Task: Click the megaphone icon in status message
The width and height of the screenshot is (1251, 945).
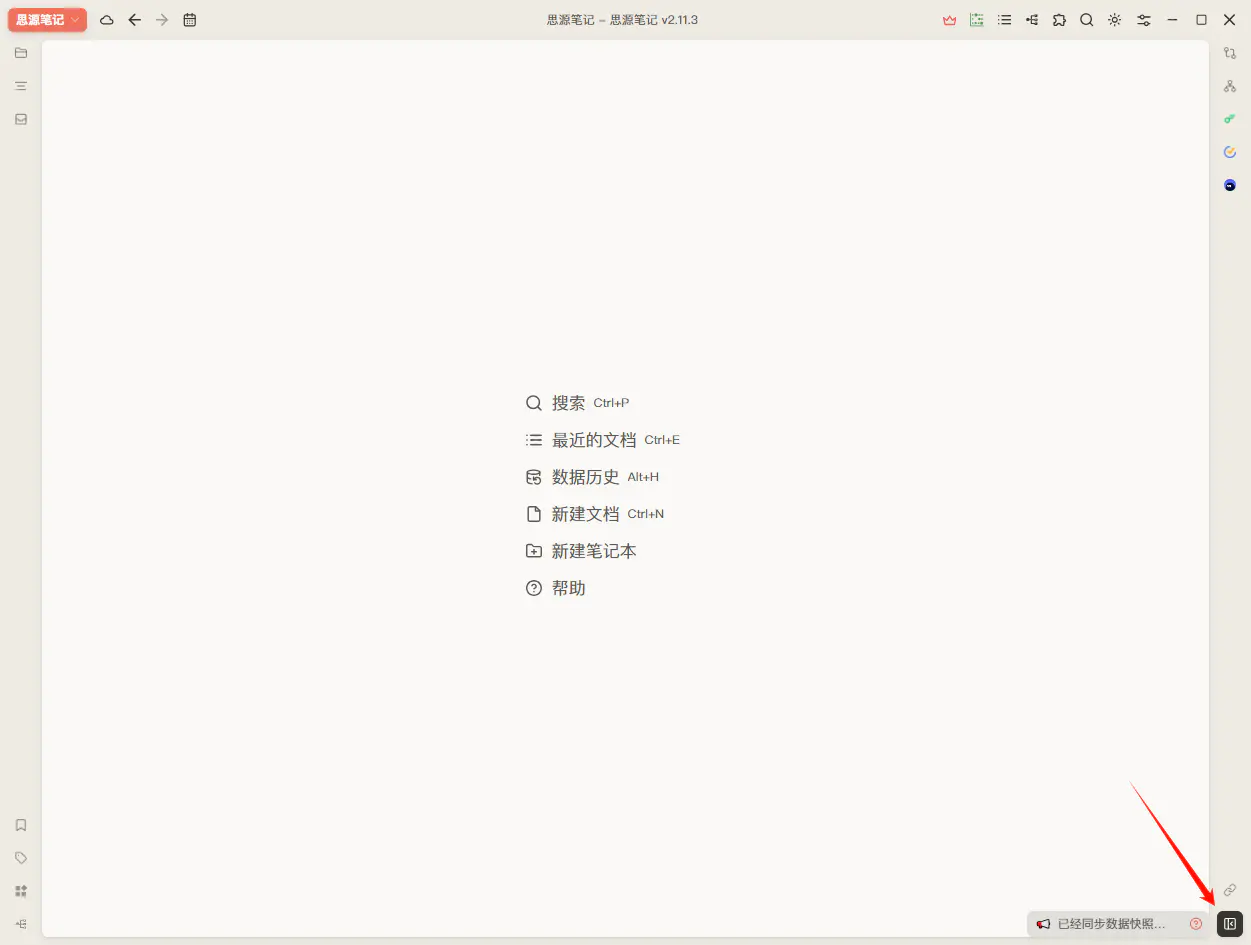Action: [1043, 924]
